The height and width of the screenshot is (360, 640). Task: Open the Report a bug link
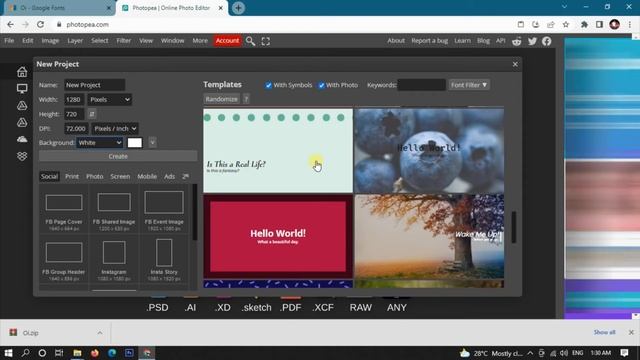(429, 41)
